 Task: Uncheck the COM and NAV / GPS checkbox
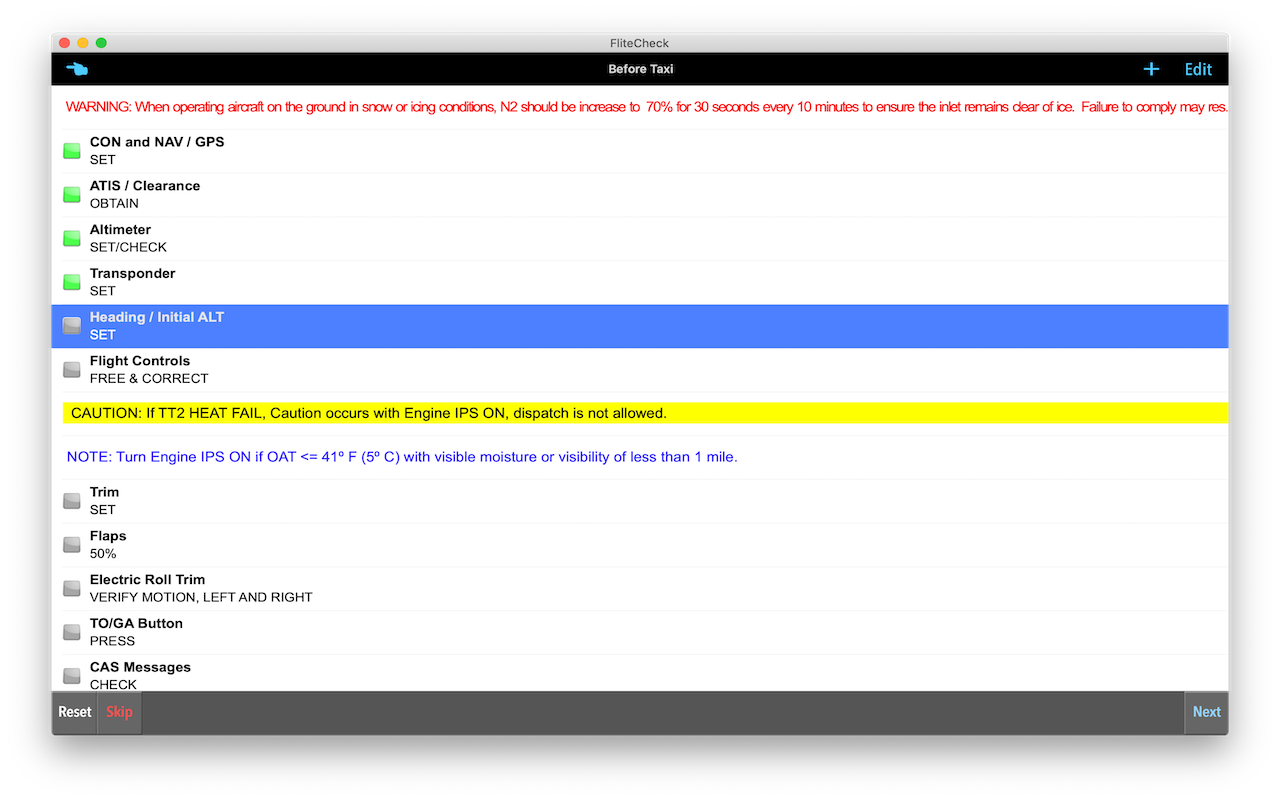tap(72, 151)
